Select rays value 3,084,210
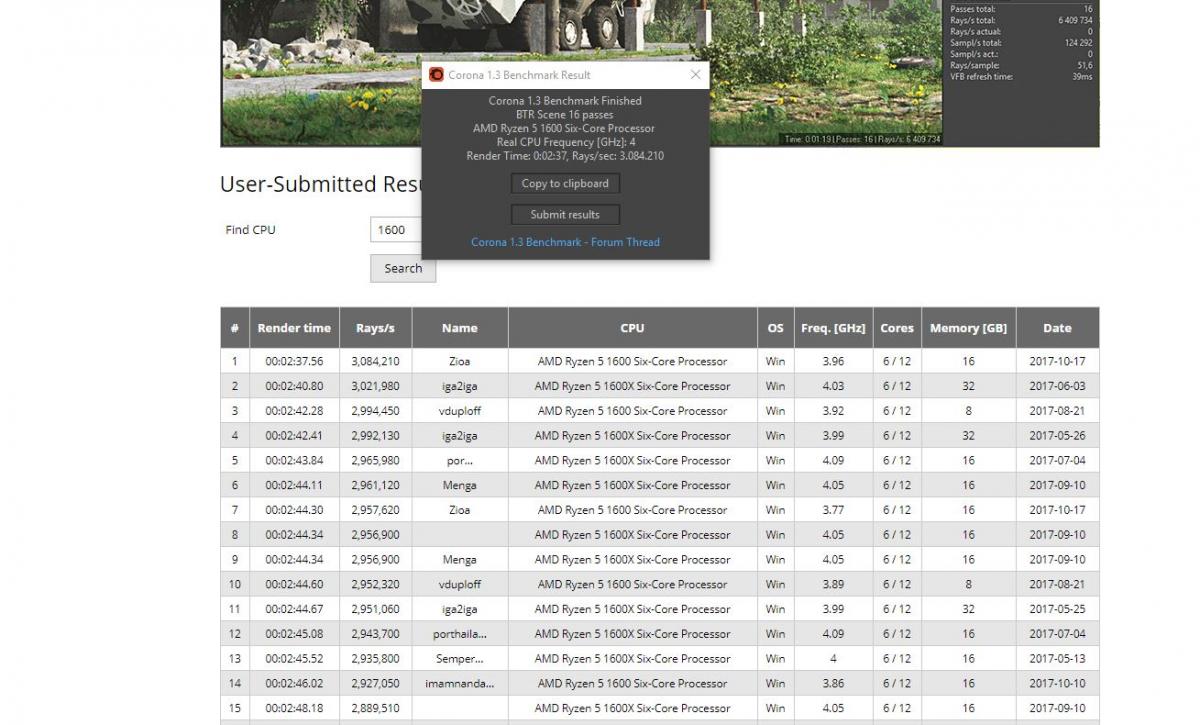The width and height of the screenshot is (1200, 725). point(375,361)
